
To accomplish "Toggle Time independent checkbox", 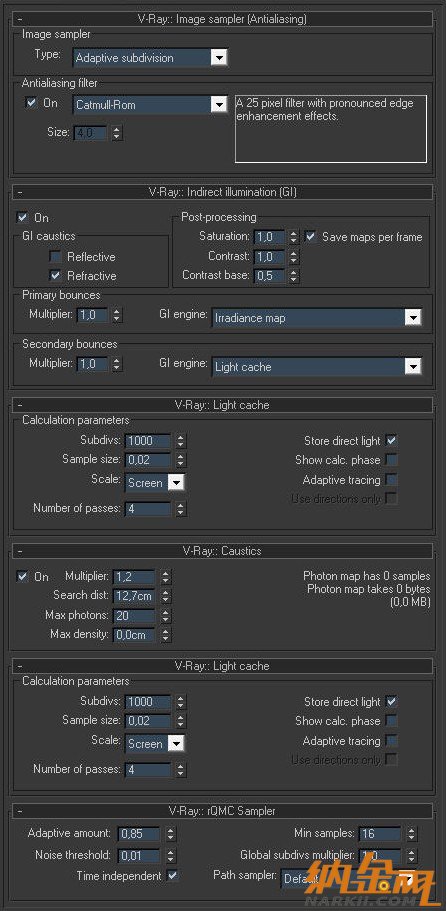I will coord(172,874).
